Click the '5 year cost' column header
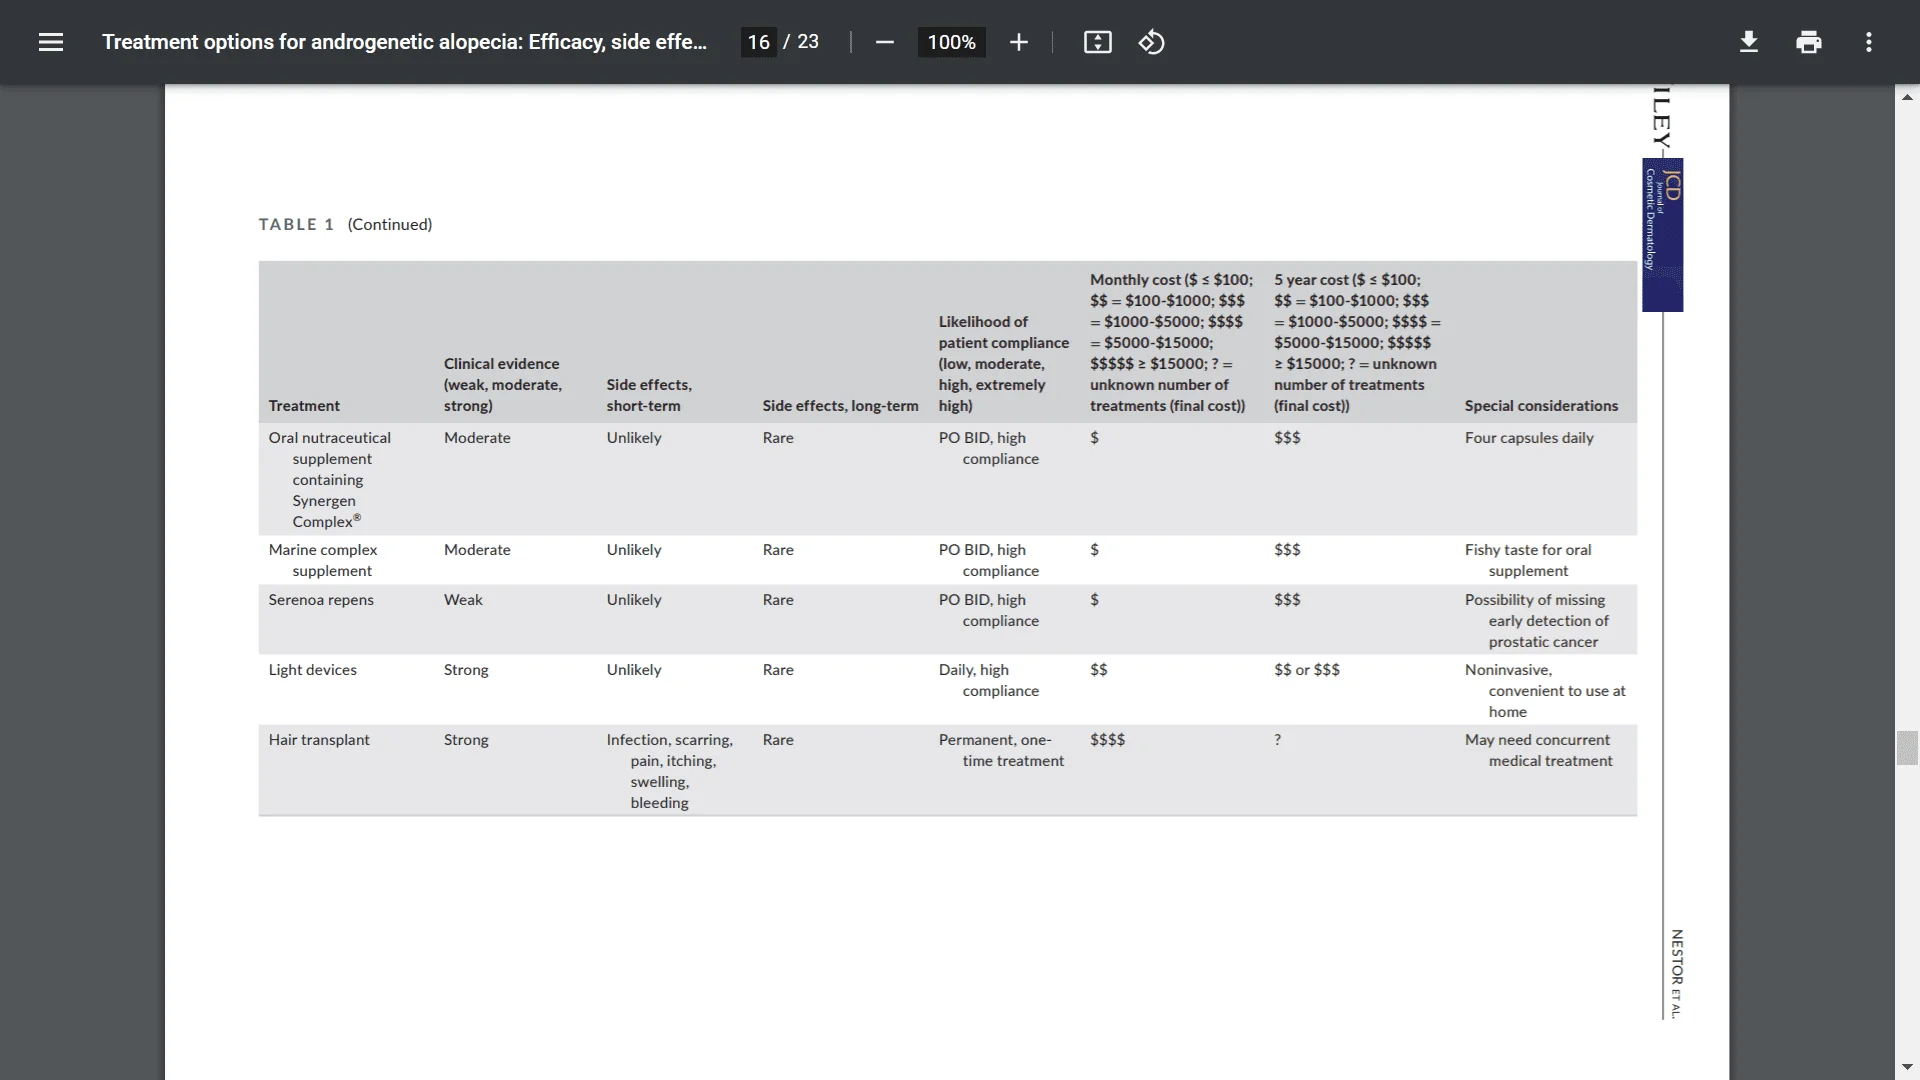 [x=1358, y=342]
